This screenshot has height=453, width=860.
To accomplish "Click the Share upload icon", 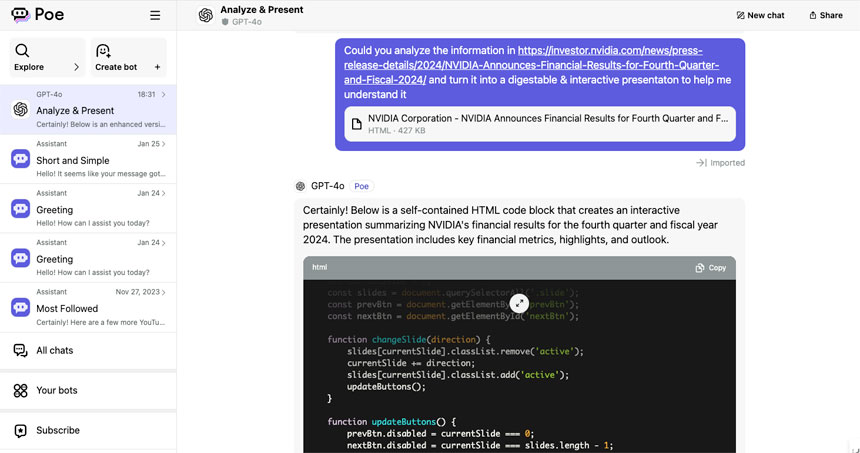I will coord(813,15).
